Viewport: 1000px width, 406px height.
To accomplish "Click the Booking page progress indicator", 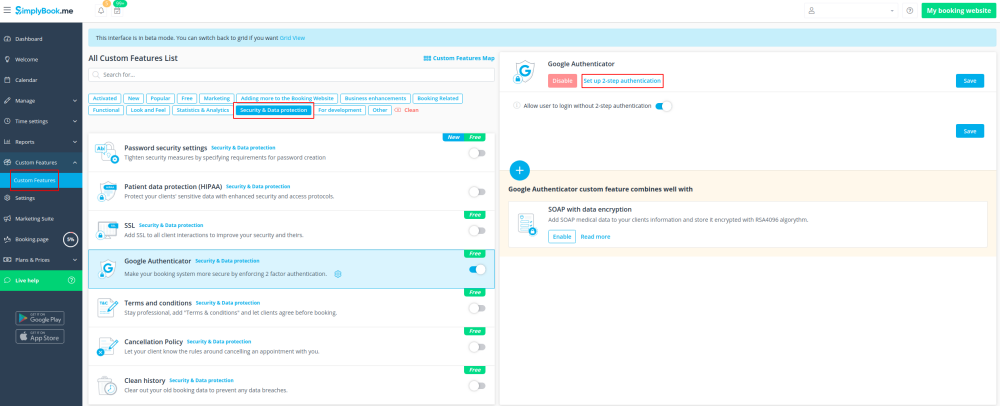I will [x=70, y=239].
